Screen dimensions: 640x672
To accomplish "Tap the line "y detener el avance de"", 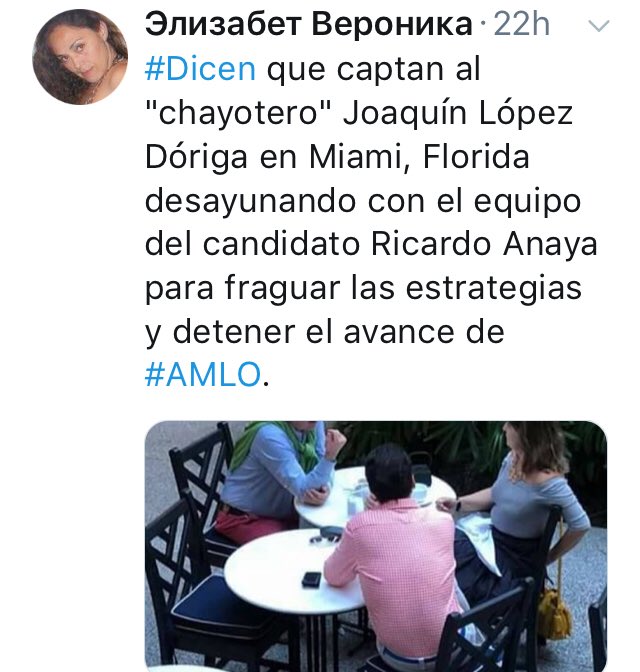I will coord(325,333).
